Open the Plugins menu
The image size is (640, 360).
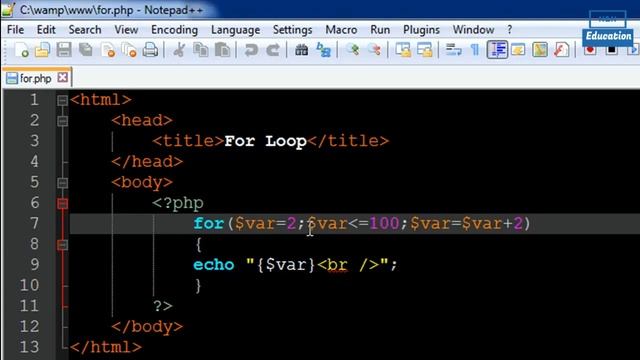(421, 30)
